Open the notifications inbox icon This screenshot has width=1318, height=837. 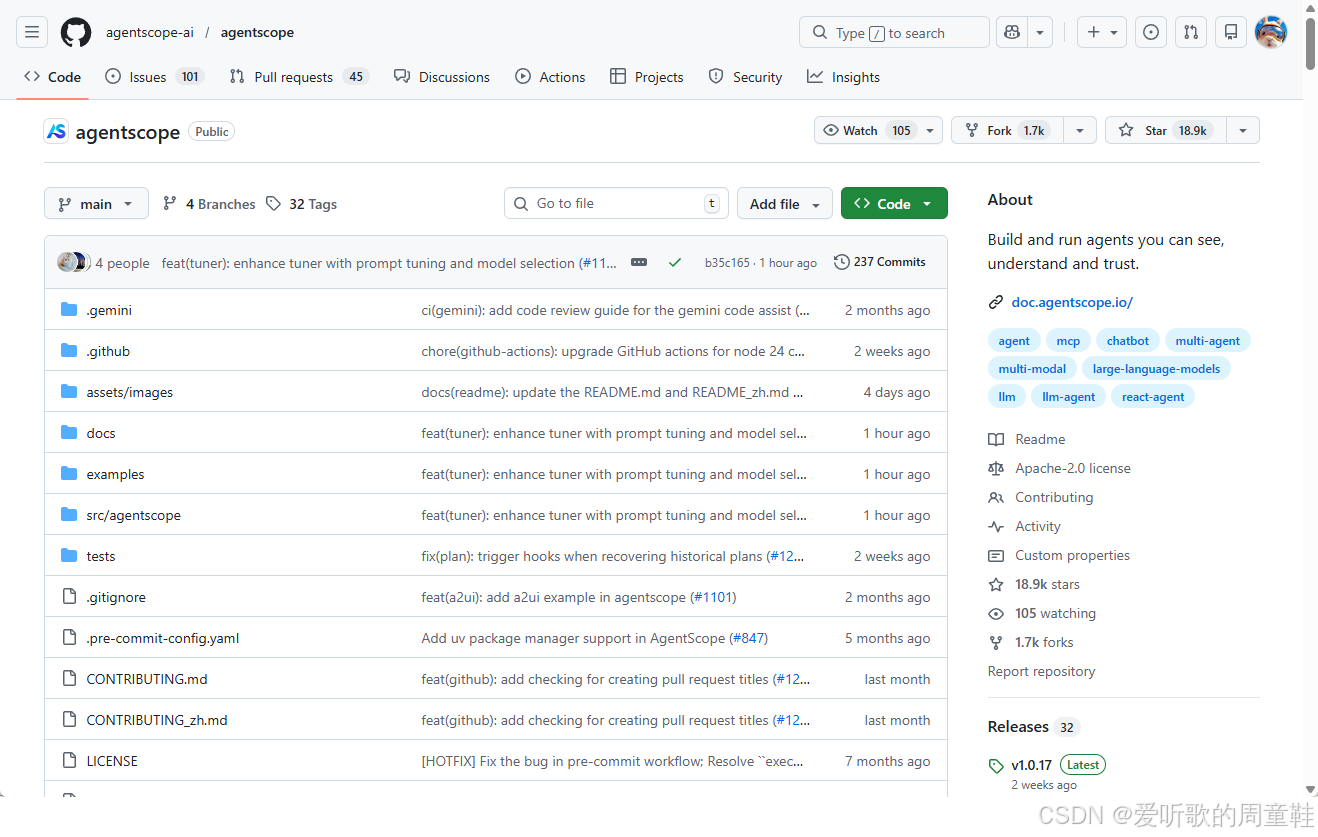click(1231, 32)
